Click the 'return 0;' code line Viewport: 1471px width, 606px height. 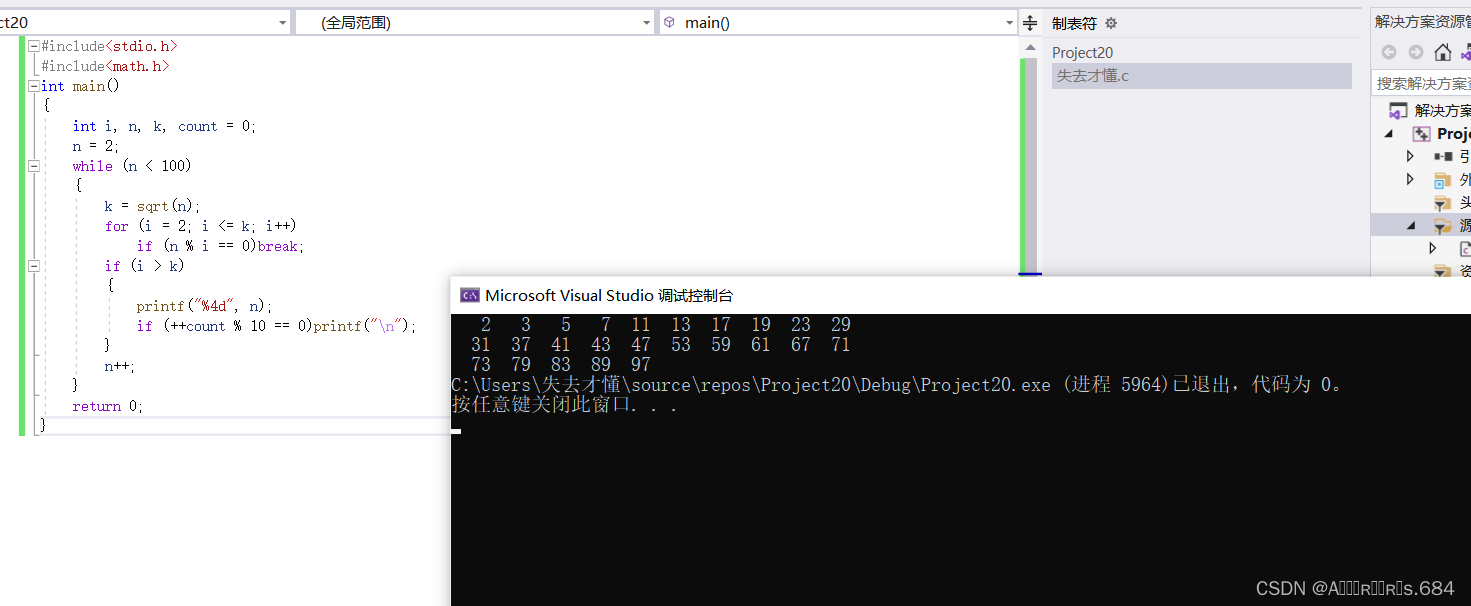(108, 406)
